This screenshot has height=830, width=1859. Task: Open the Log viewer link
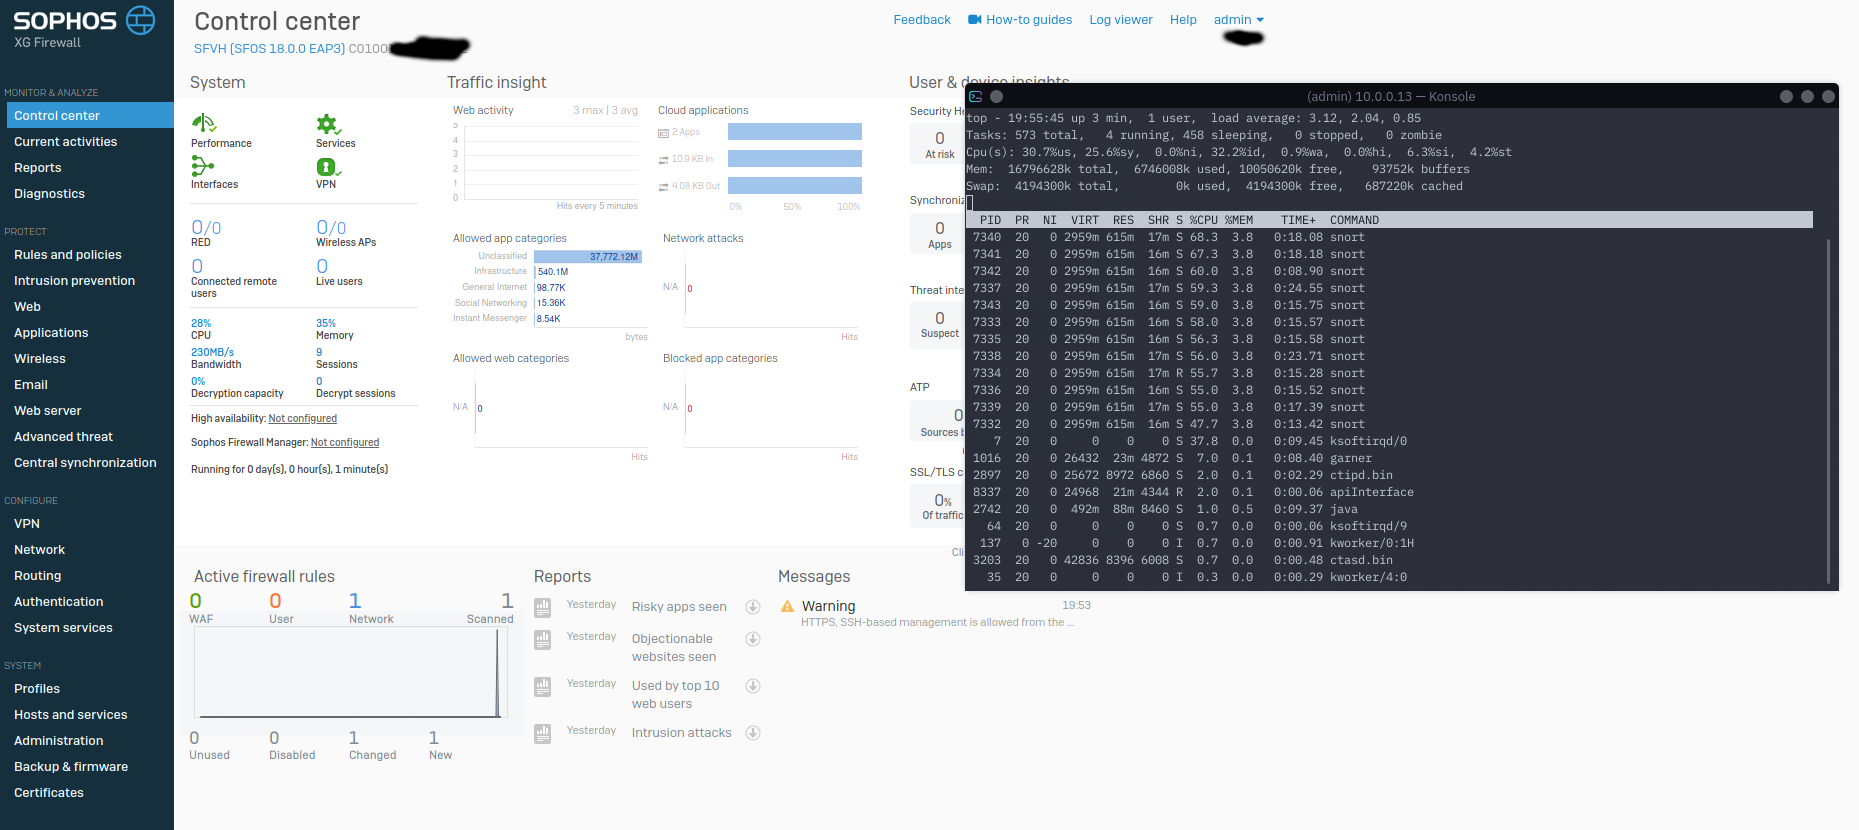point(1121,19)
